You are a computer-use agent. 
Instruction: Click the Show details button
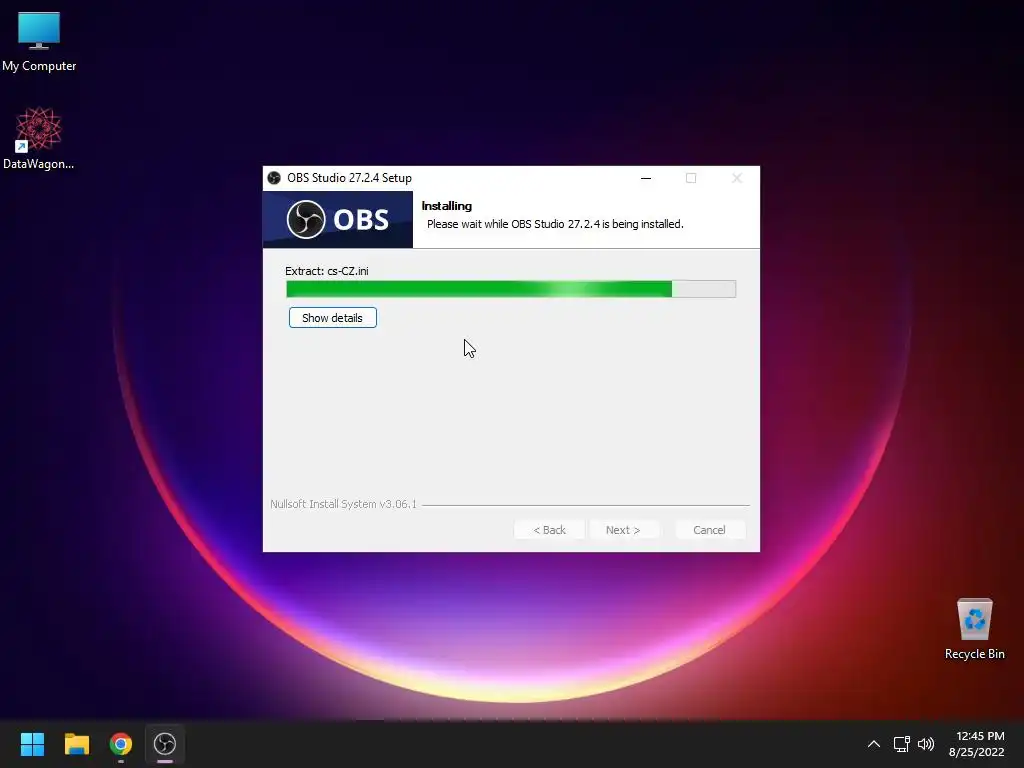pyautogui.click(x=332, y=318)
